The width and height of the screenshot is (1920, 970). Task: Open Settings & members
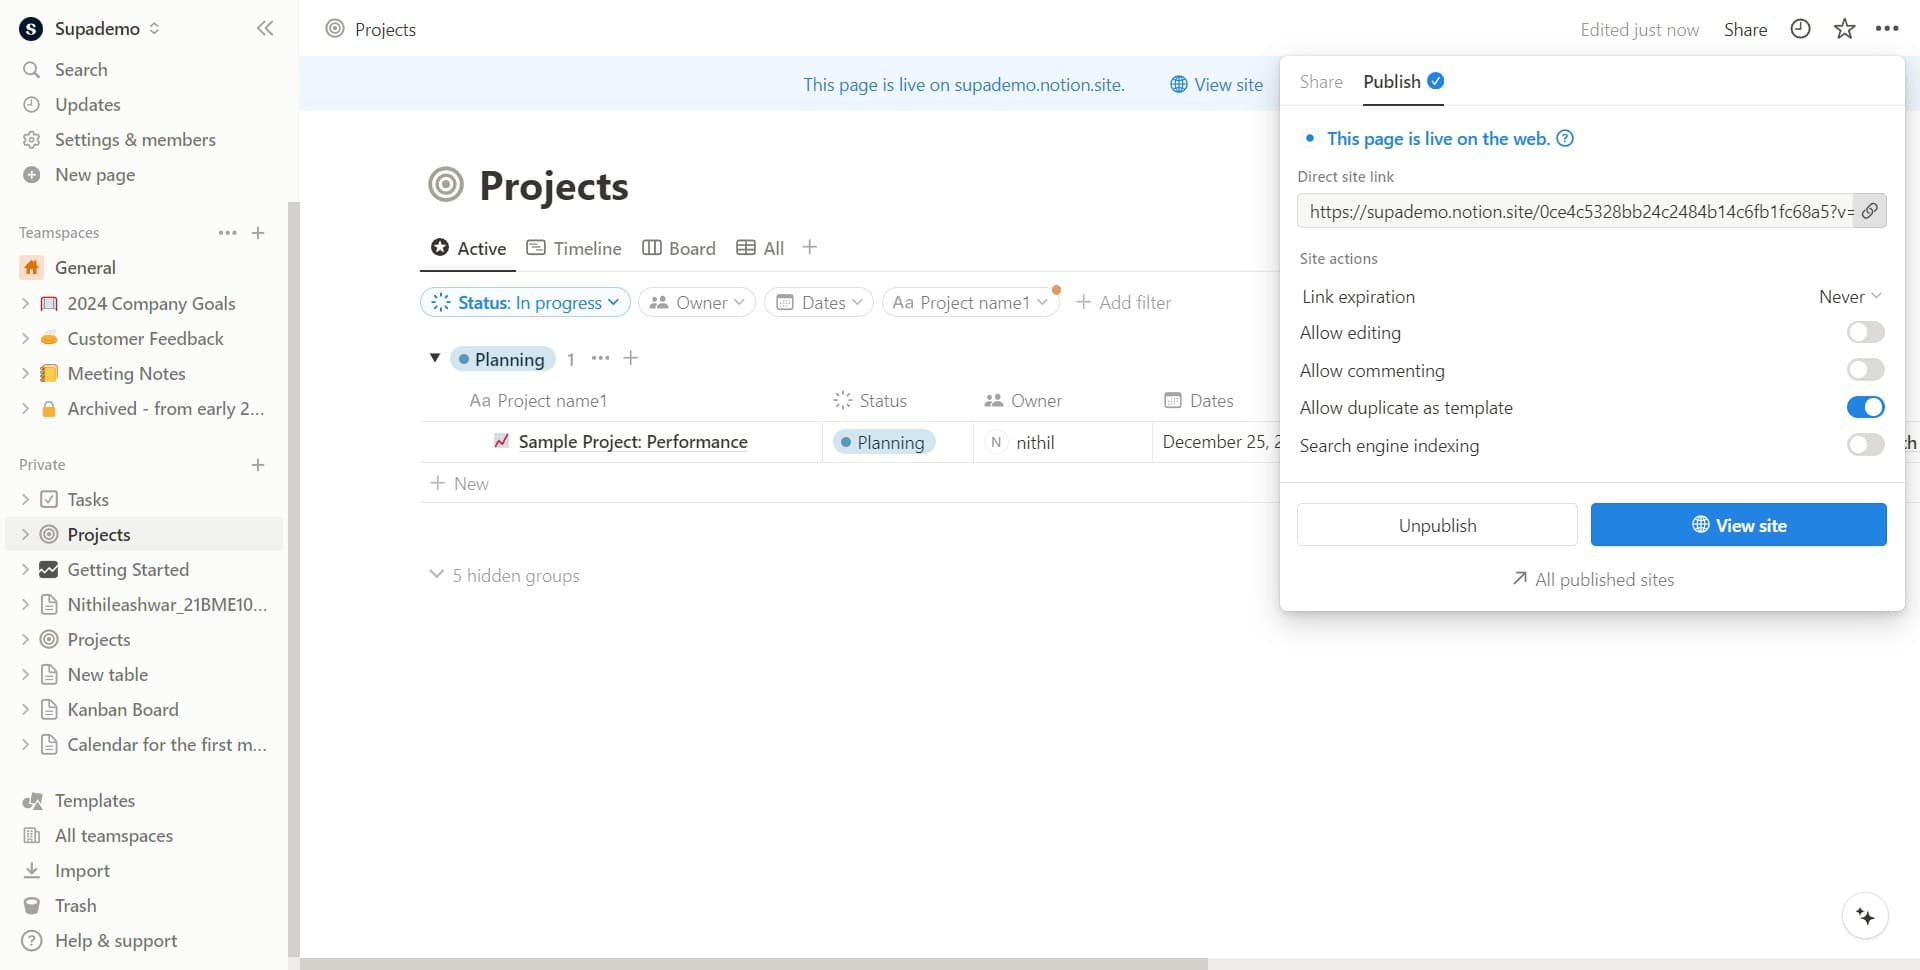pyautogui.click(x=33, y=139)
